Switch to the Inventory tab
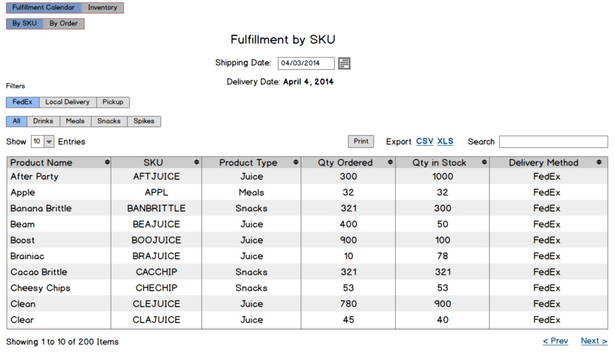The height and width of the screenshot is (360, 615). tap(102, 7)
